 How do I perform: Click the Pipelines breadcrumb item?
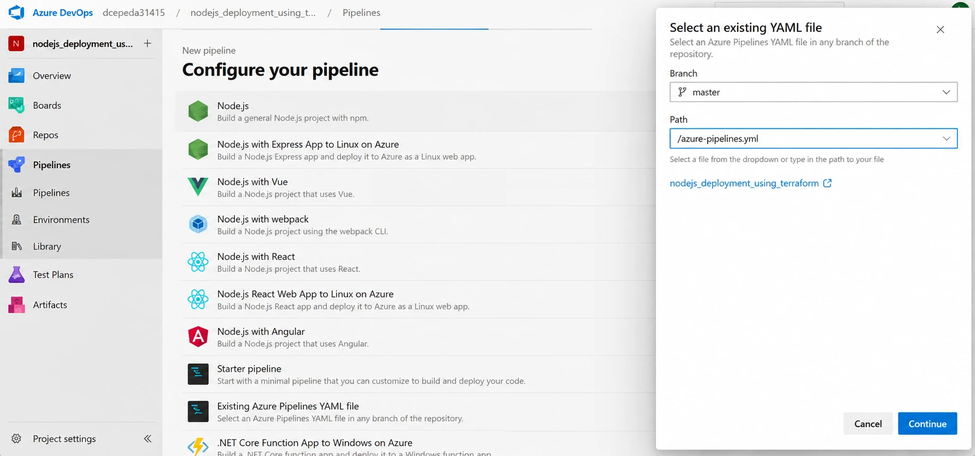[361, 12]
